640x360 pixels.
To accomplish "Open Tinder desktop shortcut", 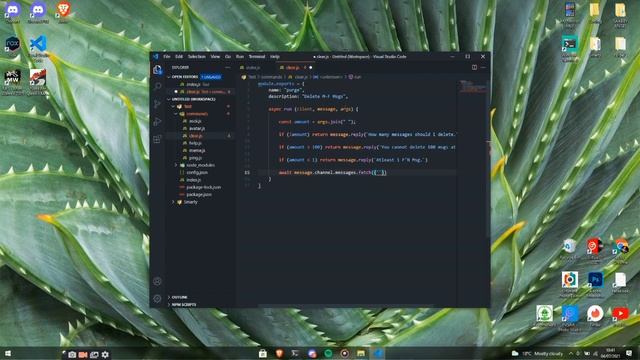I will tap(595, 316).
